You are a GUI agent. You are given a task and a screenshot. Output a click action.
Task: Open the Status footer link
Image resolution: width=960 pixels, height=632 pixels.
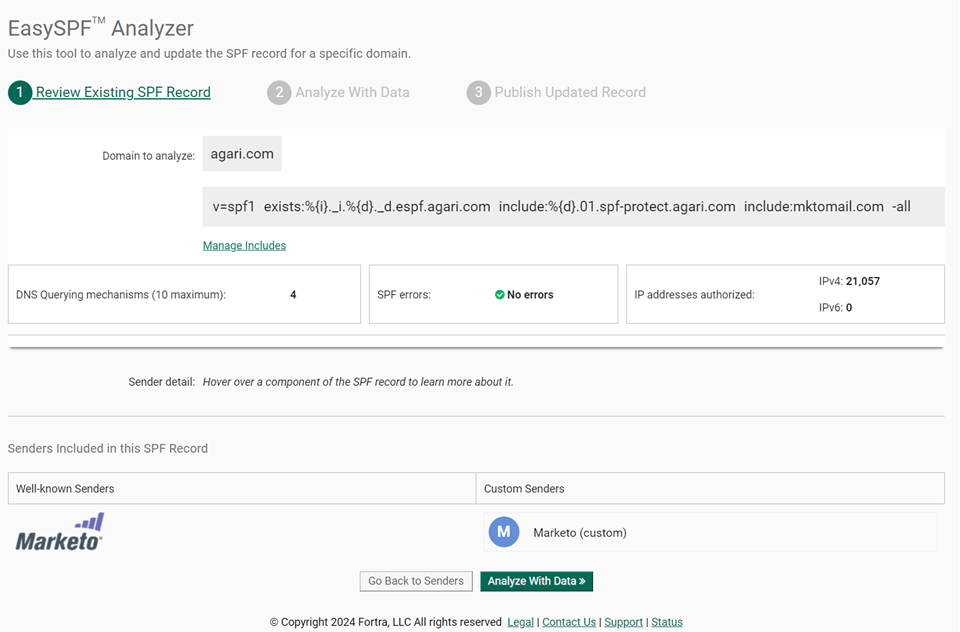[x=666, y=622]
